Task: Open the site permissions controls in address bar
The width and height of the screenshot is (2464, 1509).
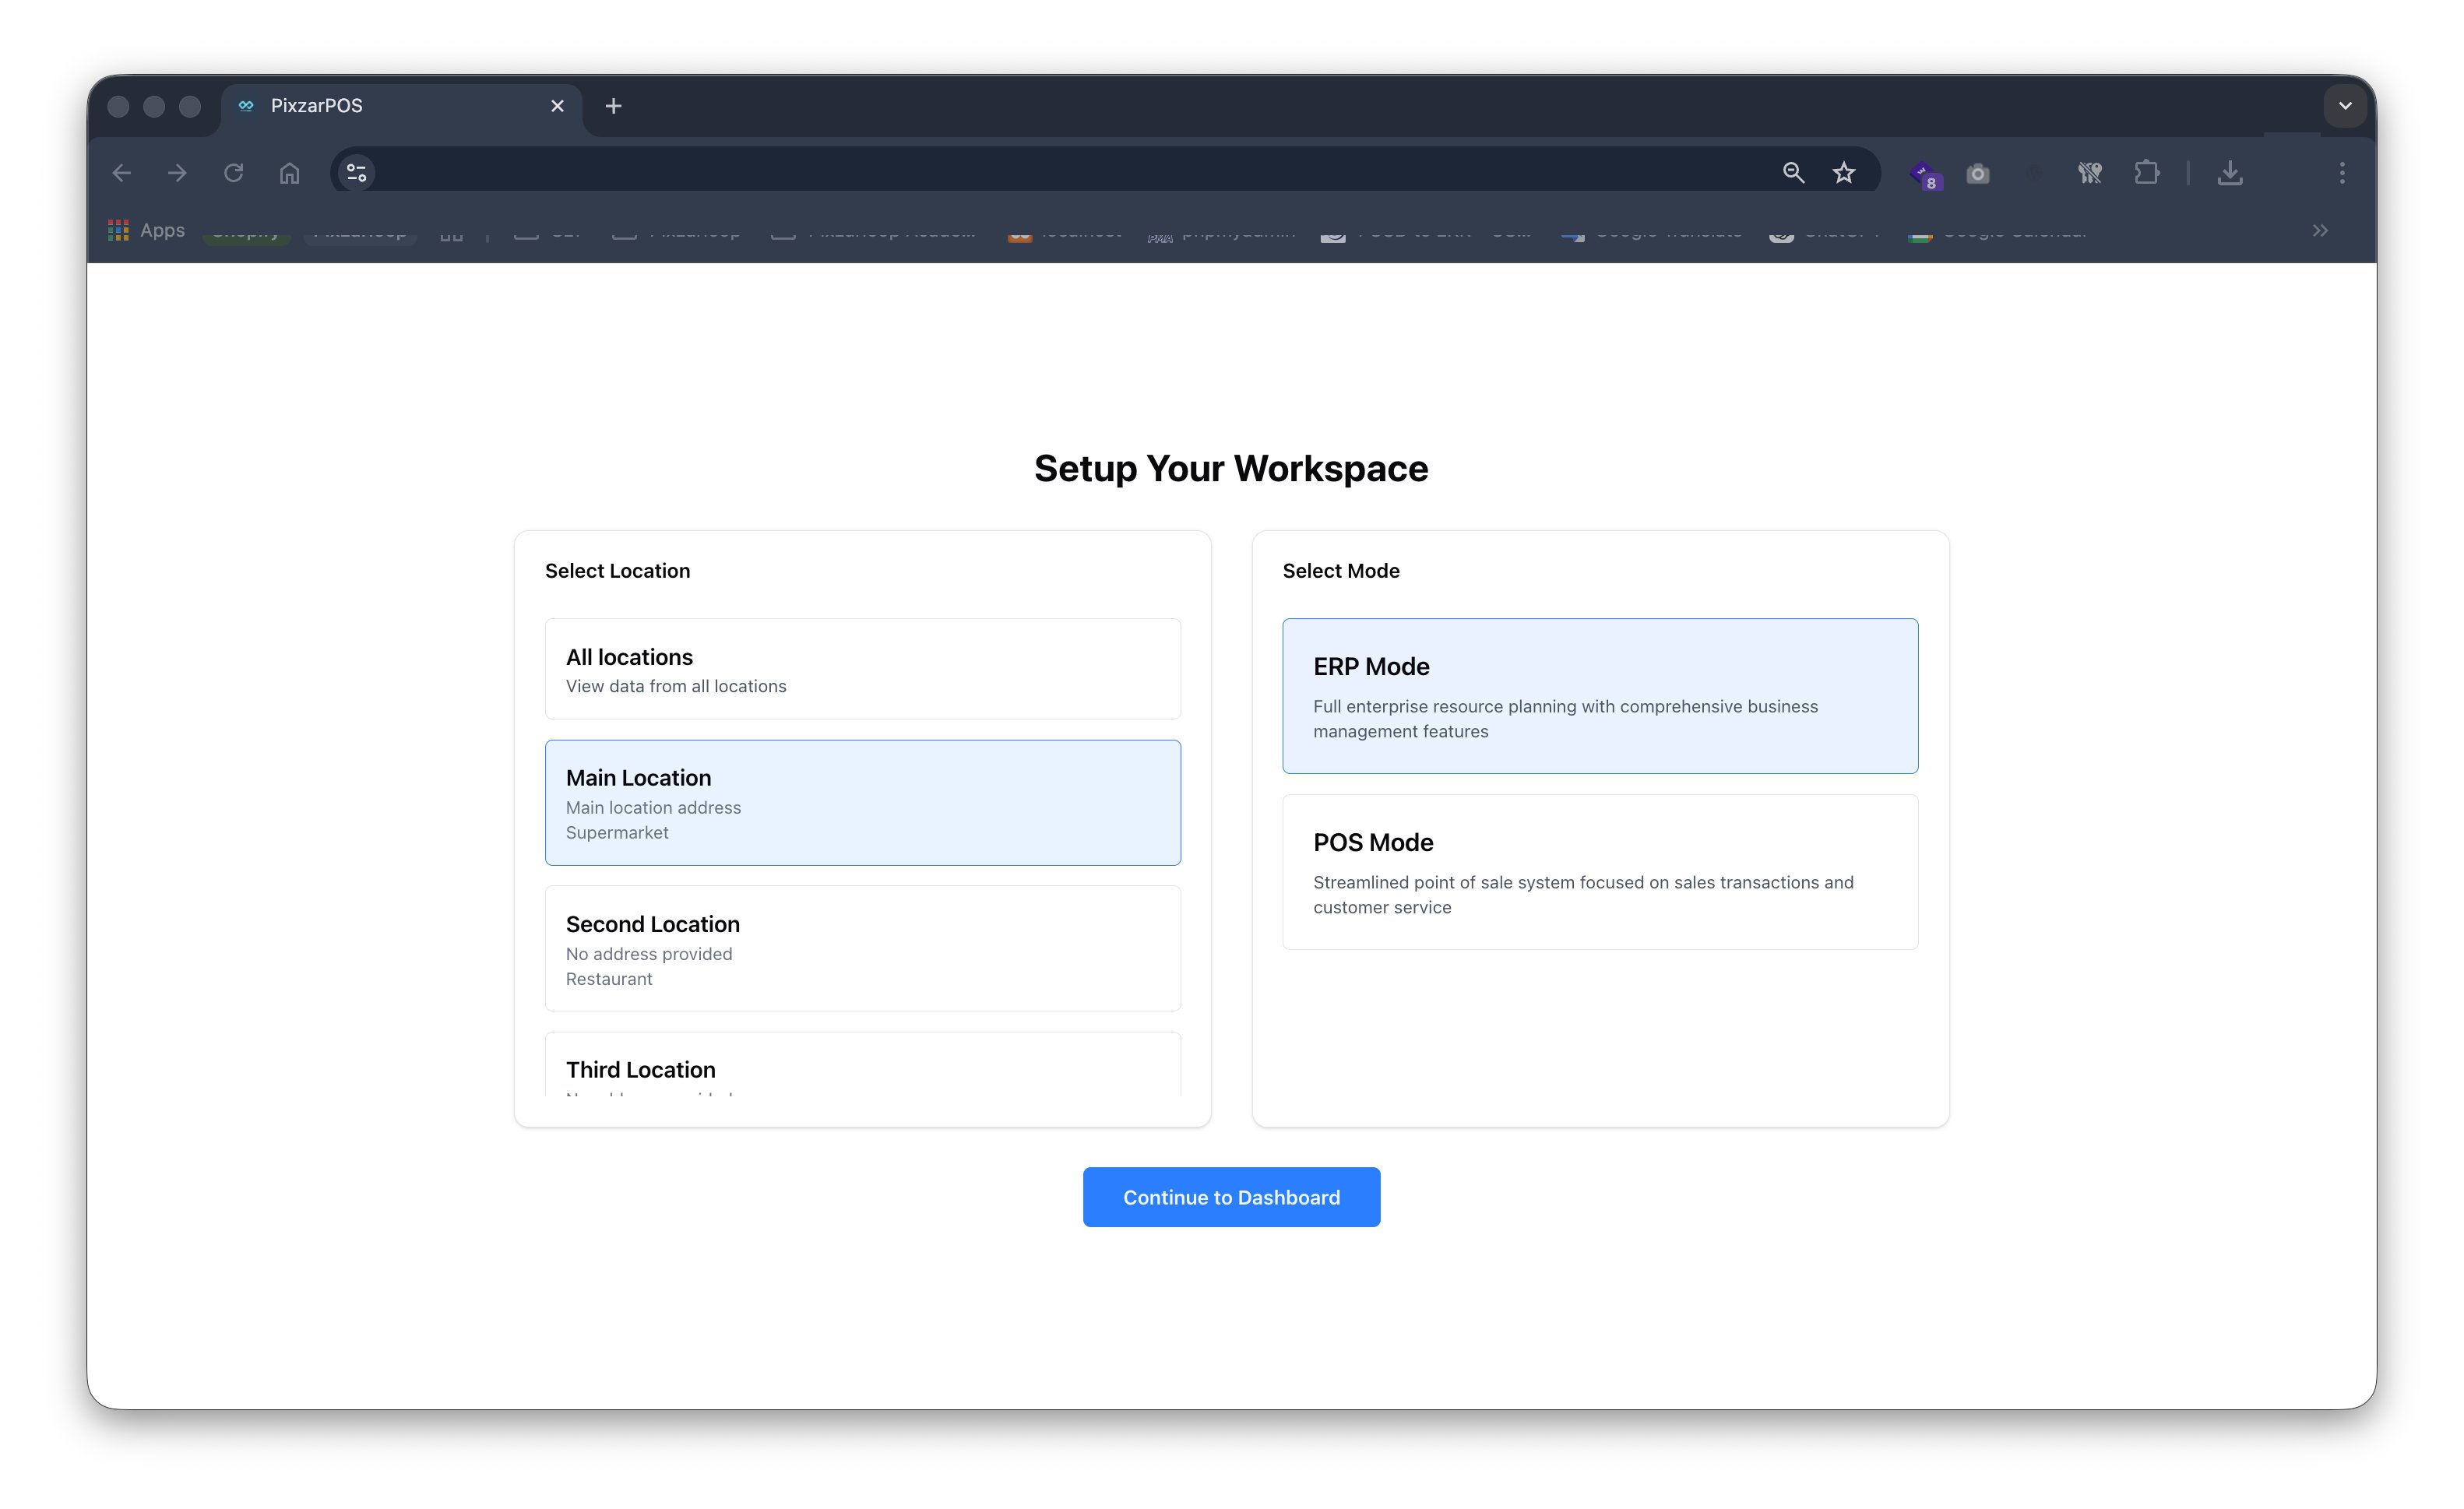Action: point(356,172)
